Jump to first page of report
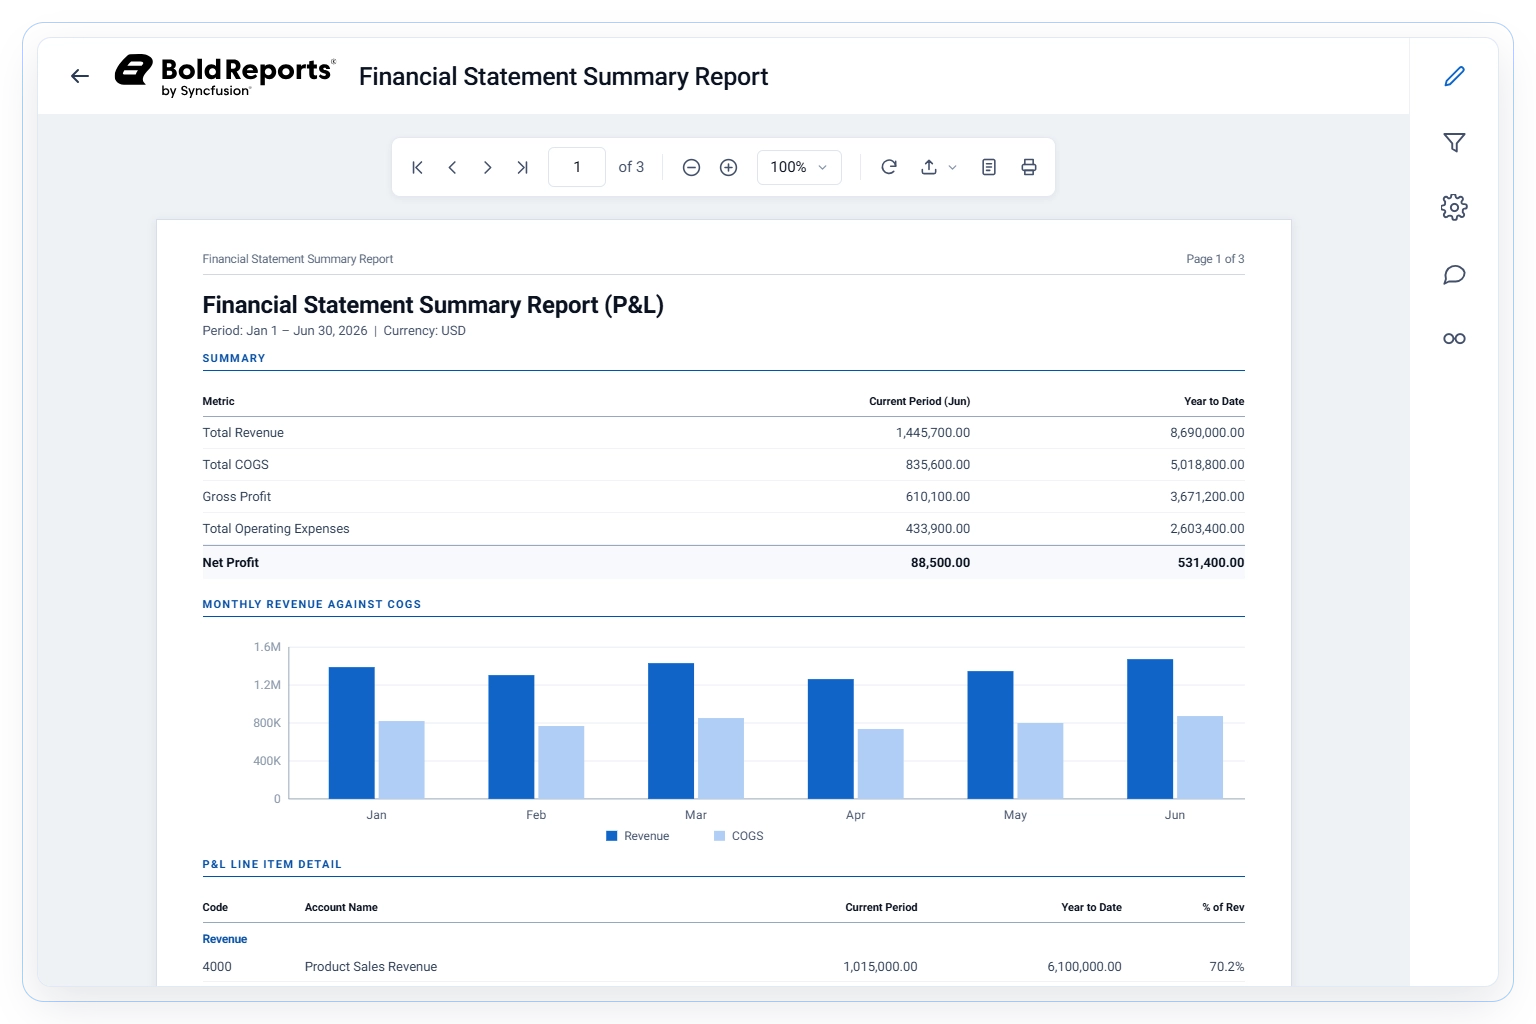 (x=417, y=167)
